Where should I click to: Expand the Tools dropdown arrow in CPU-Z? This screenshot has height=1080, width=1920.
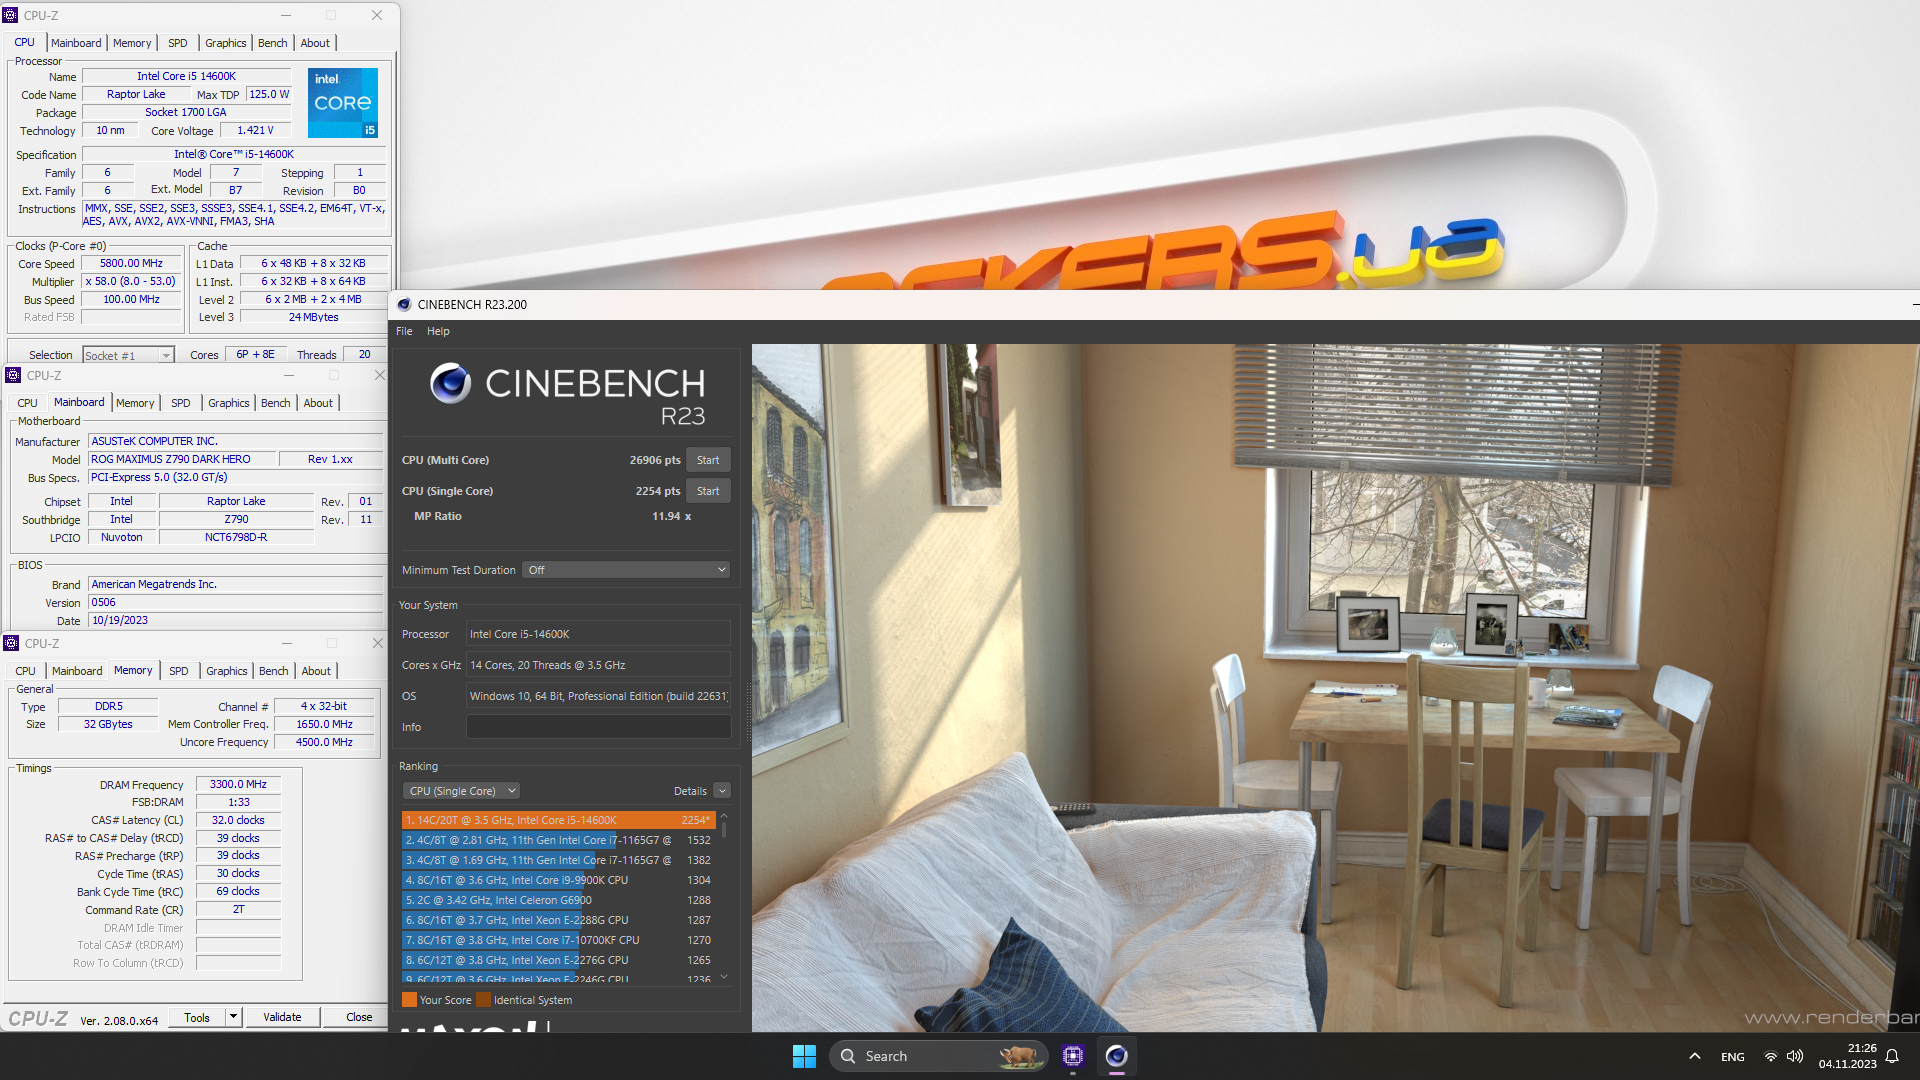[x=233, y=1017]
